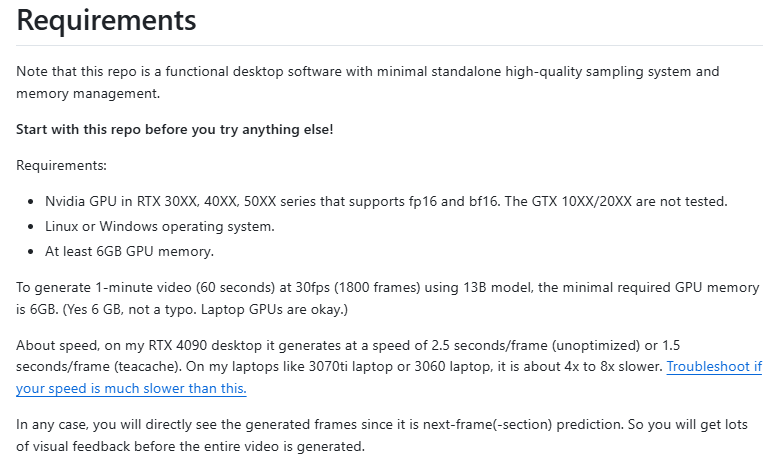
Task: Click the "(Yes 6 GB, not a typo." text
Action: click(129, 309)
